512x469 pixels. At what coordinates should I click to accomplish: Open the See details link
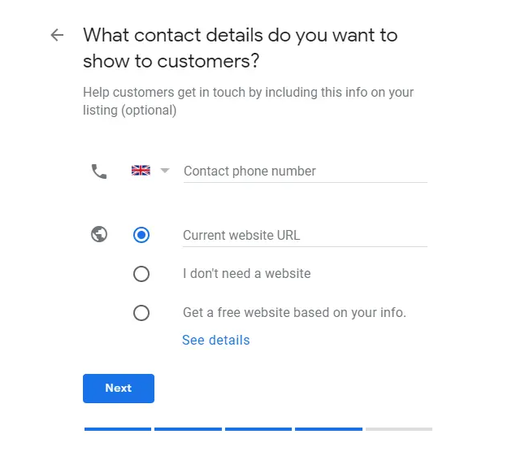216,340
